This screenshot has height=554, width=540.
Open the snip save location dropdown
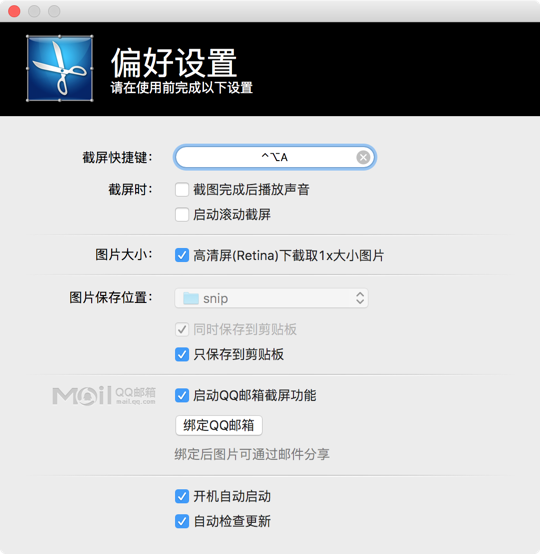click(271, 298)
